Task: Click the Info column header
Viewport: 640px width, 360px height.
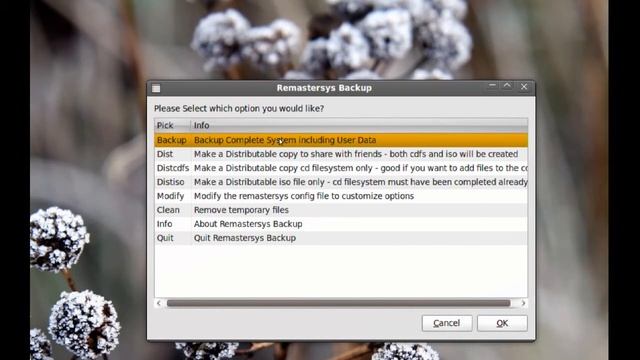Action: click(359, 125)
